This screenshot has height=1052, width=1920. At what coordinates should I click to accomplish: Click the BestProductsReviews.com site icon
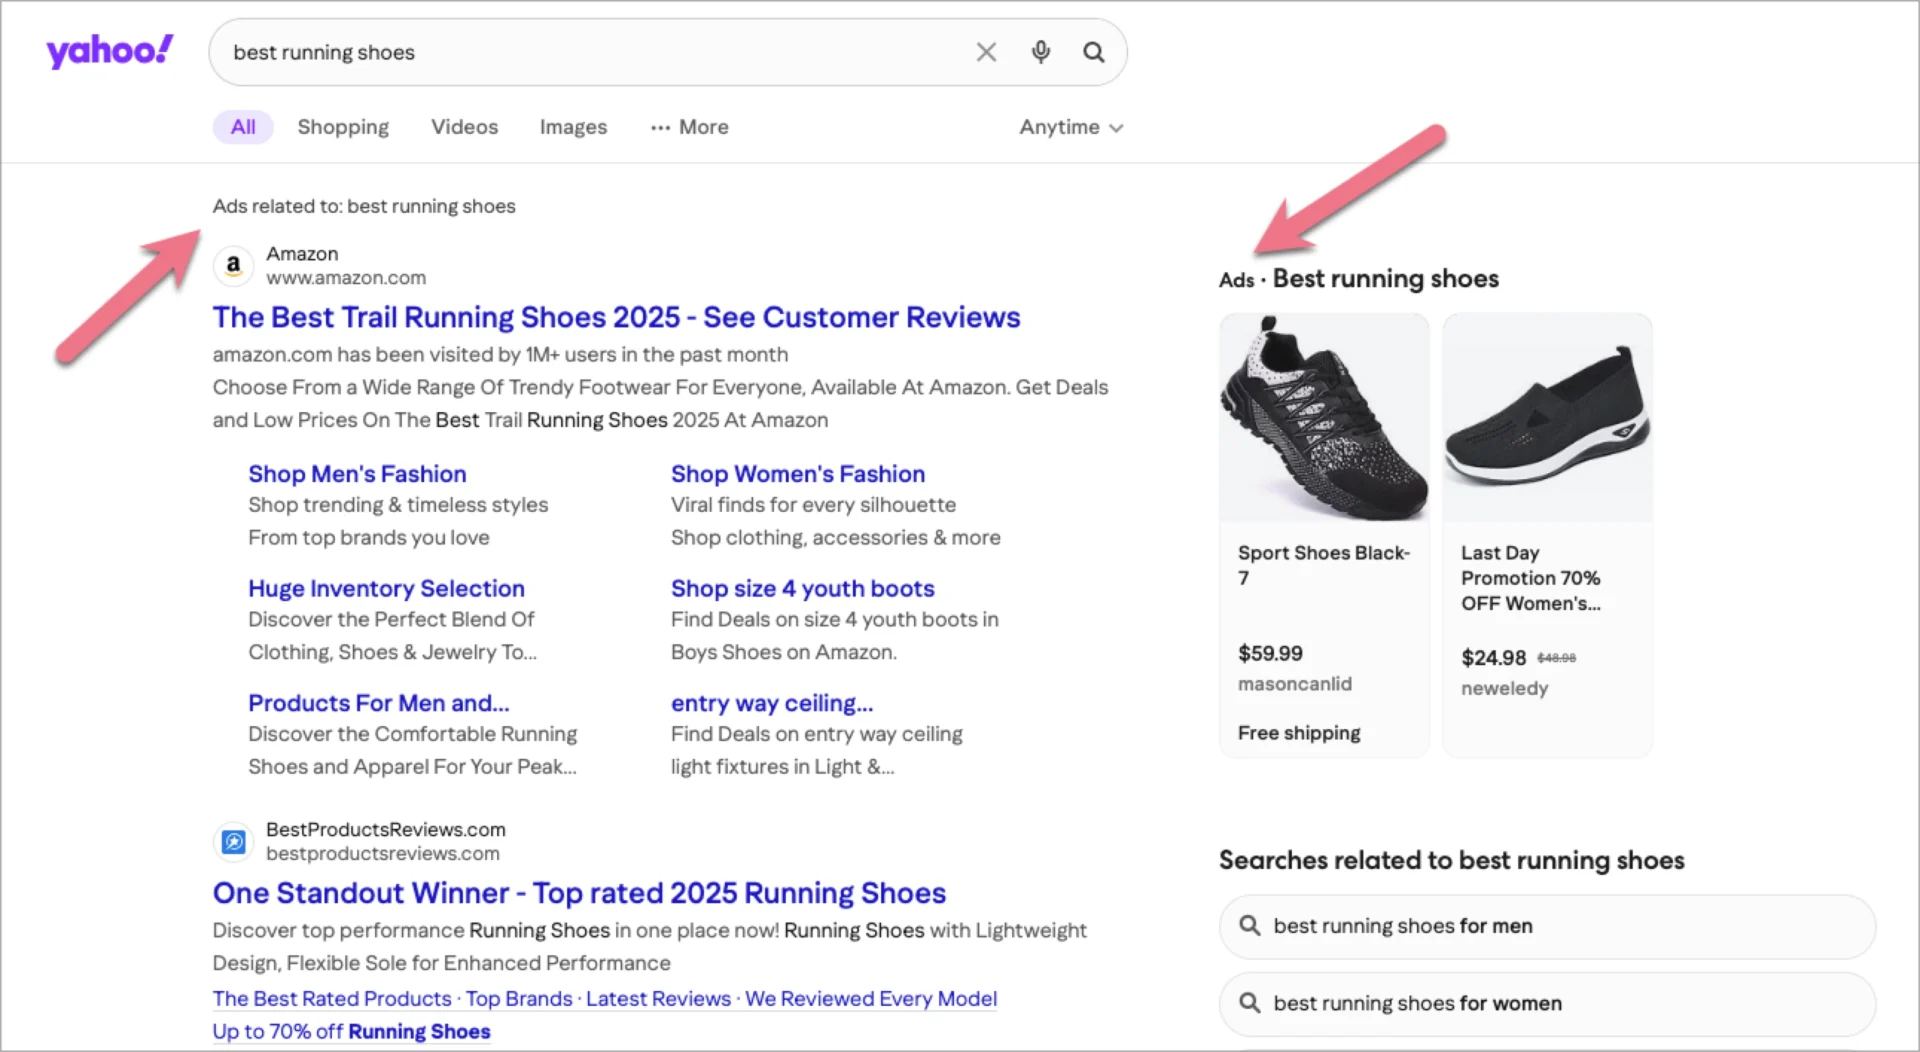233,841
